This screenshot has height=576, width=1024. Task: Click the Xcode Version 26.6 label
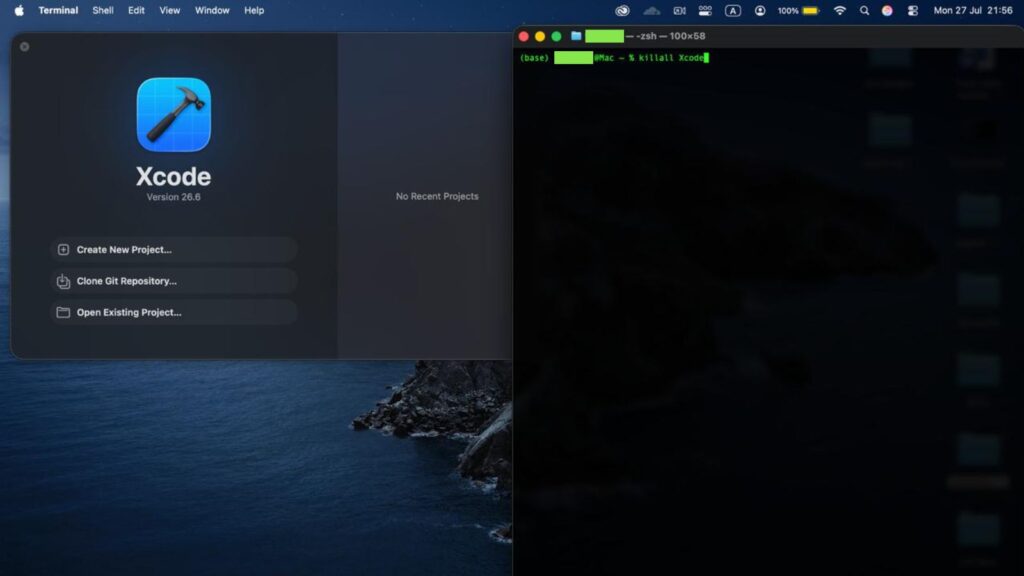click(173, 197)
